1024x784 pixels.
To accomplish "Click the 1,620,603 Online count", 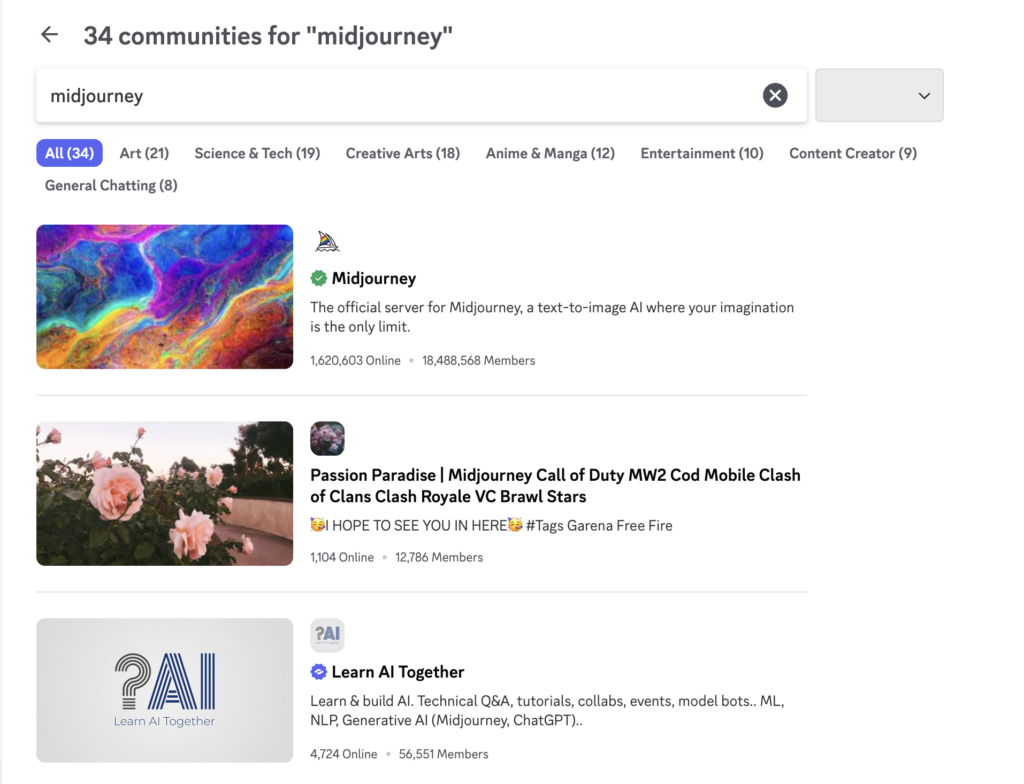I will pos(355,360).
